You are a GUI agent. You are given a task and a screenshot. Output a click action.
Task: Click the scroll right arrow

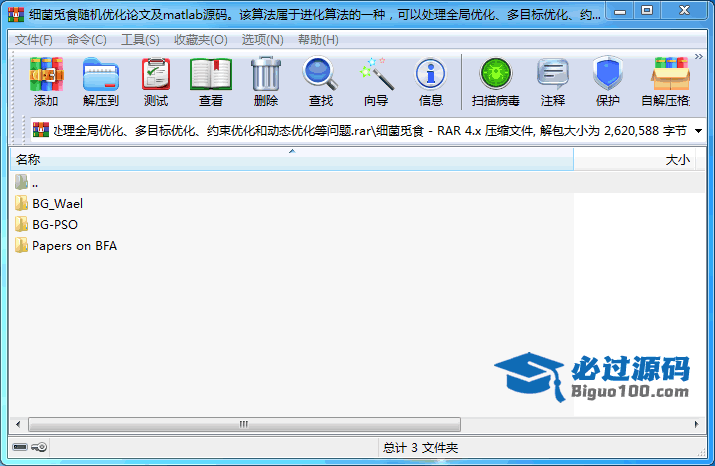coord(697,424)
